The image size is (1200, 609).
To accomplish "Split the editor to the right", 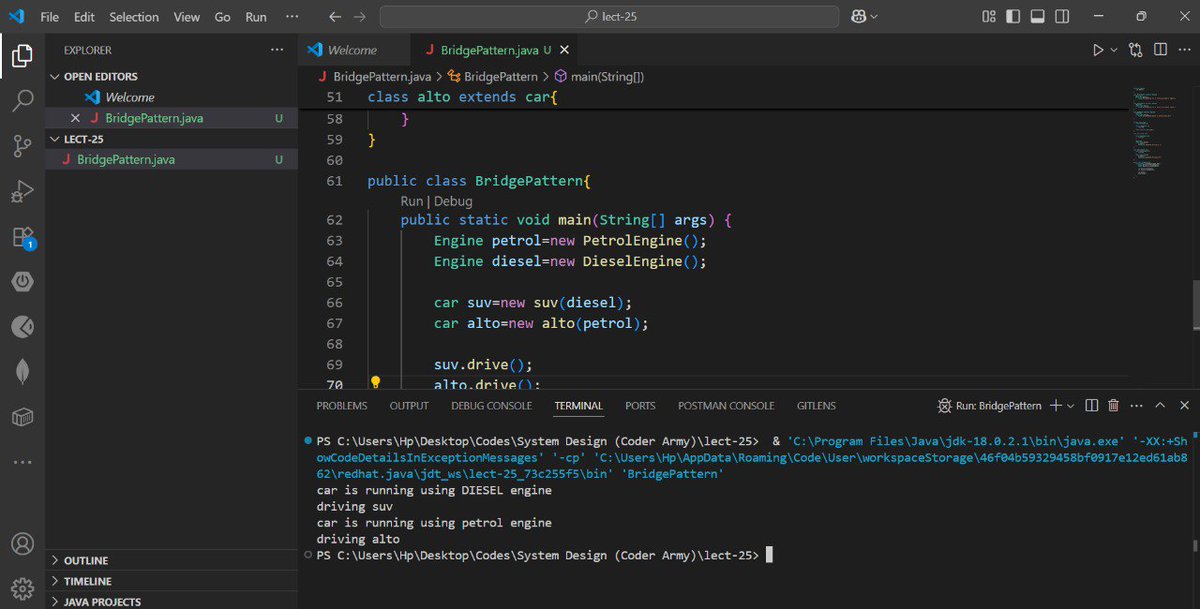I will tap(1161, 49).
